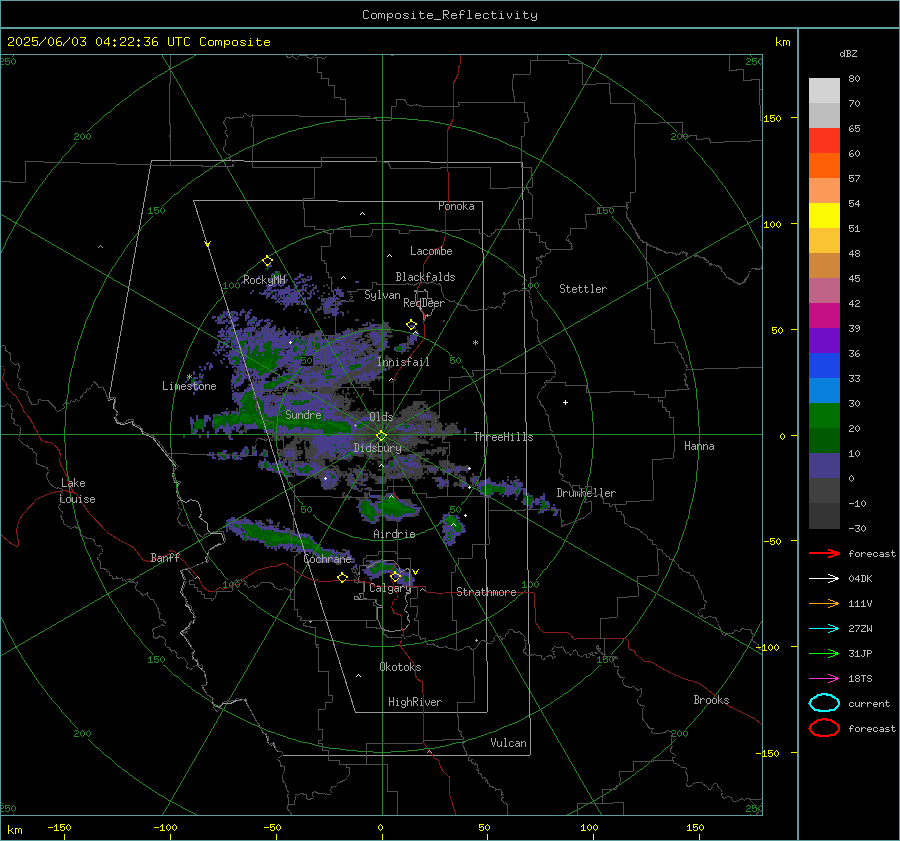Click yellow diamond marker near RedDeer
Viewport: 900px width, 841px height.
[411, 325]
